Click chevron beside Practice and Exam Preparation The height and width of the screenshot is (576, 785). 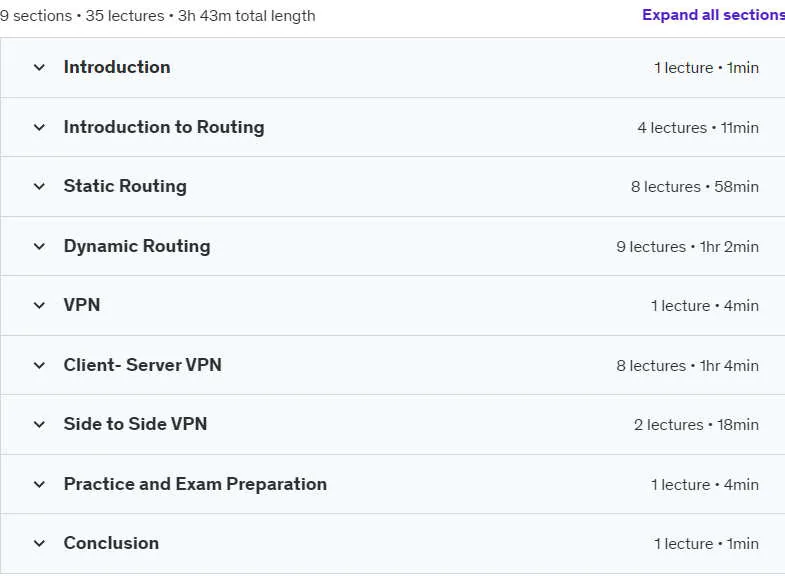tap(39, 484)
